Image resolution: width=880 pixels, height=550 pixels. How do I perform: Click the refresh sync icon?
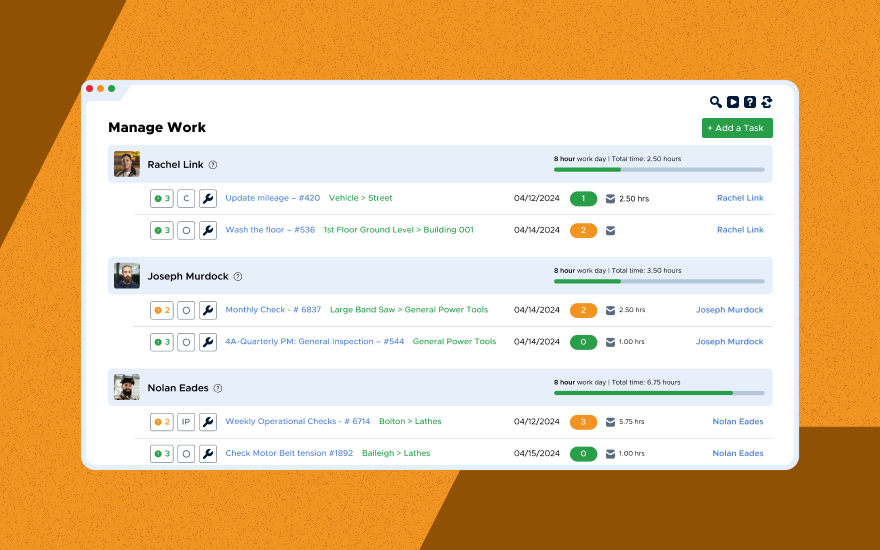coord(767,102)
